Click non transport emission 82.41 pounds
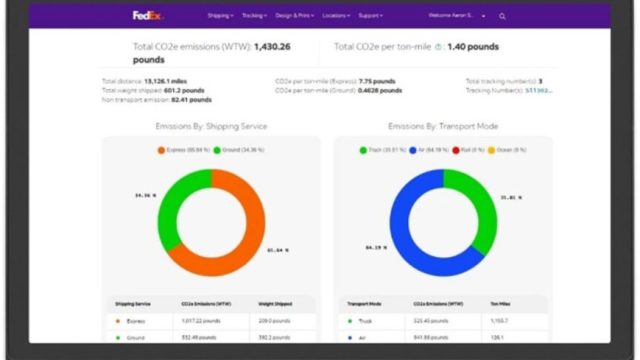Screen dimensions: 640x360 pos(191,100)
